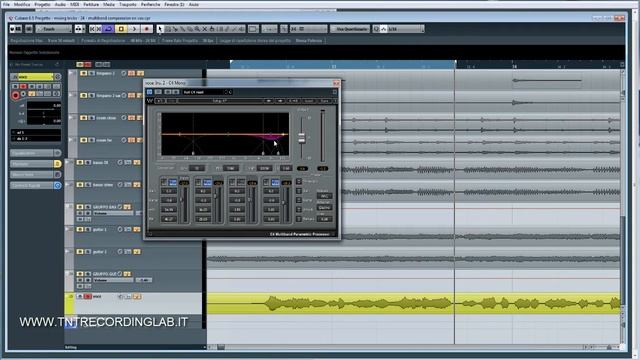Mute the timpano 1 track
This screenshot has height=360, width=640.
84,73
